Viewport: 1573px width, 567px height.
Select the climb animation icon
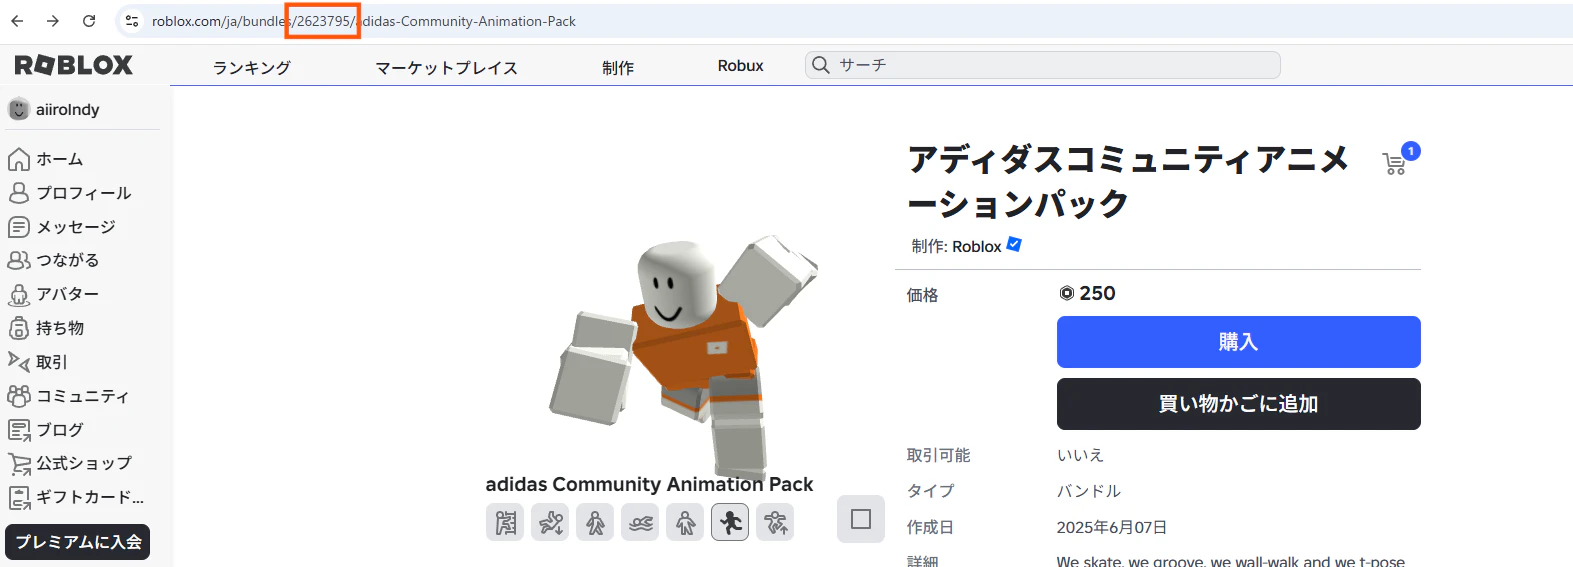click(505, 522)
